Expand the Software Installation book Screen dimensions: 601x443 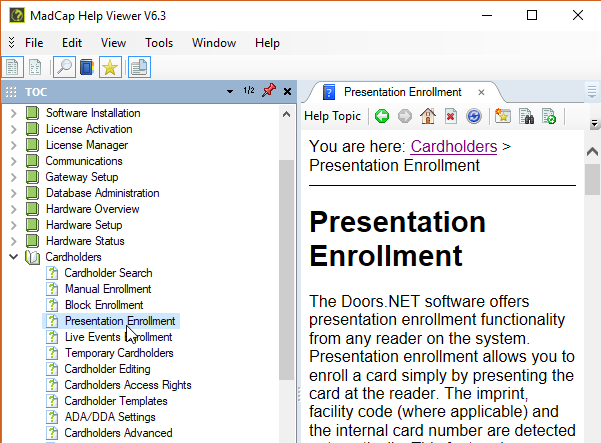[x=13, y=113]
